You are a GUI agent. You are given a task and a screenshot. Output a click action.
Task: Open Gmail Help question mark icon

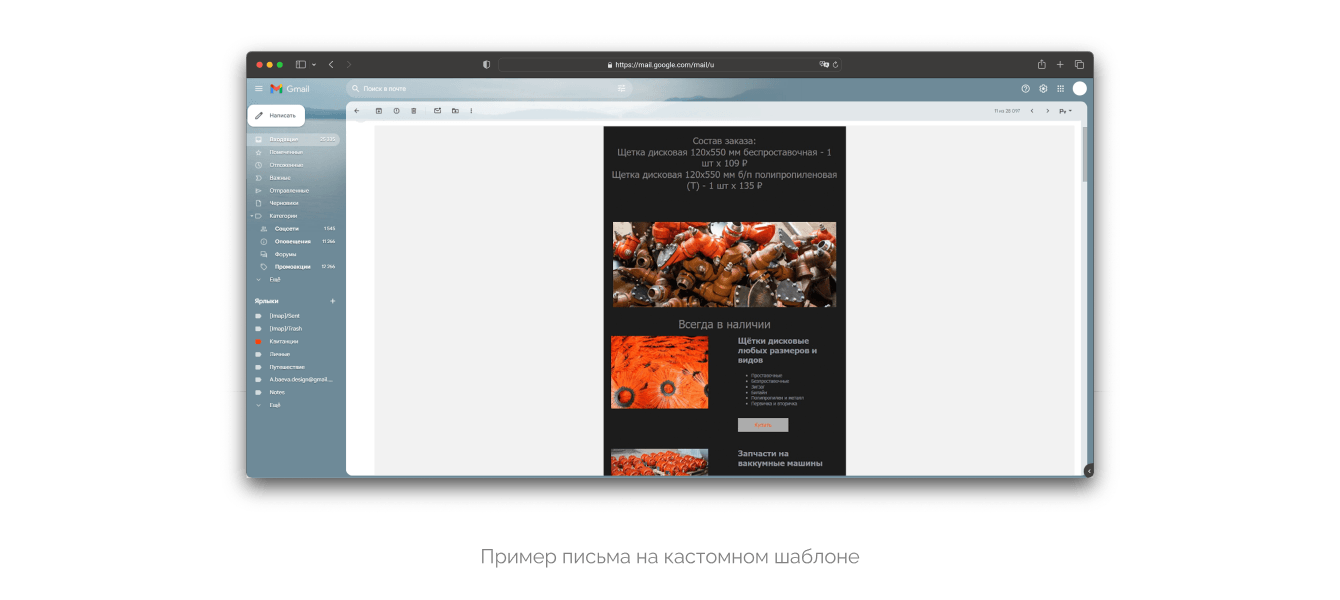coord(1025,89)
